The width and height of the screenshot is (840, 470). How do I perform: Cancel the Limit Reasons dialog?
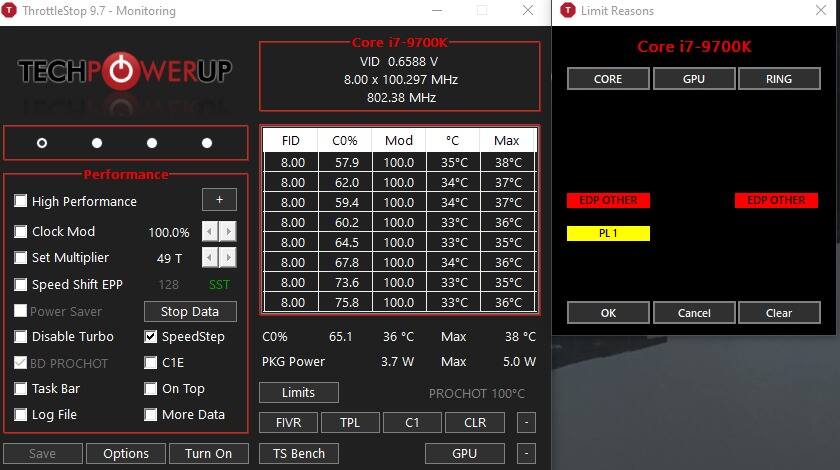(x=694, y=312)
